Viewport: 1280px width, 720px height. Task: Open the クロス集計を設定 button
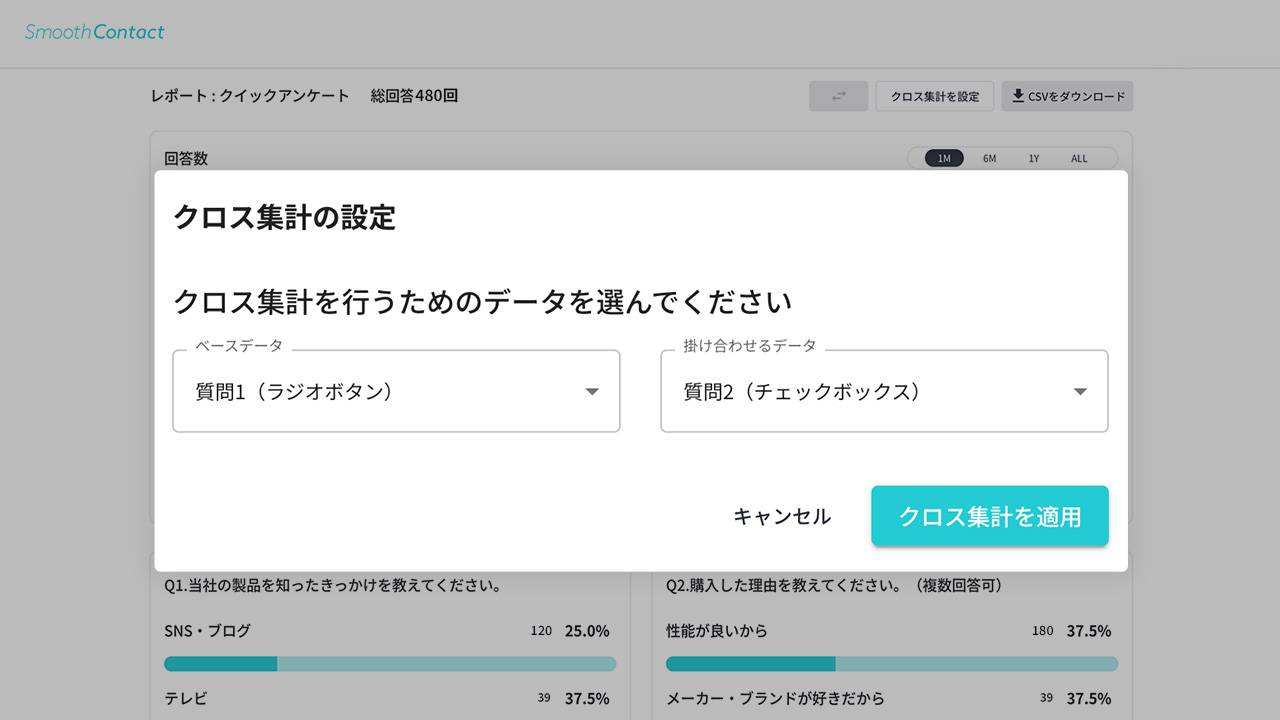coord(935,96)
